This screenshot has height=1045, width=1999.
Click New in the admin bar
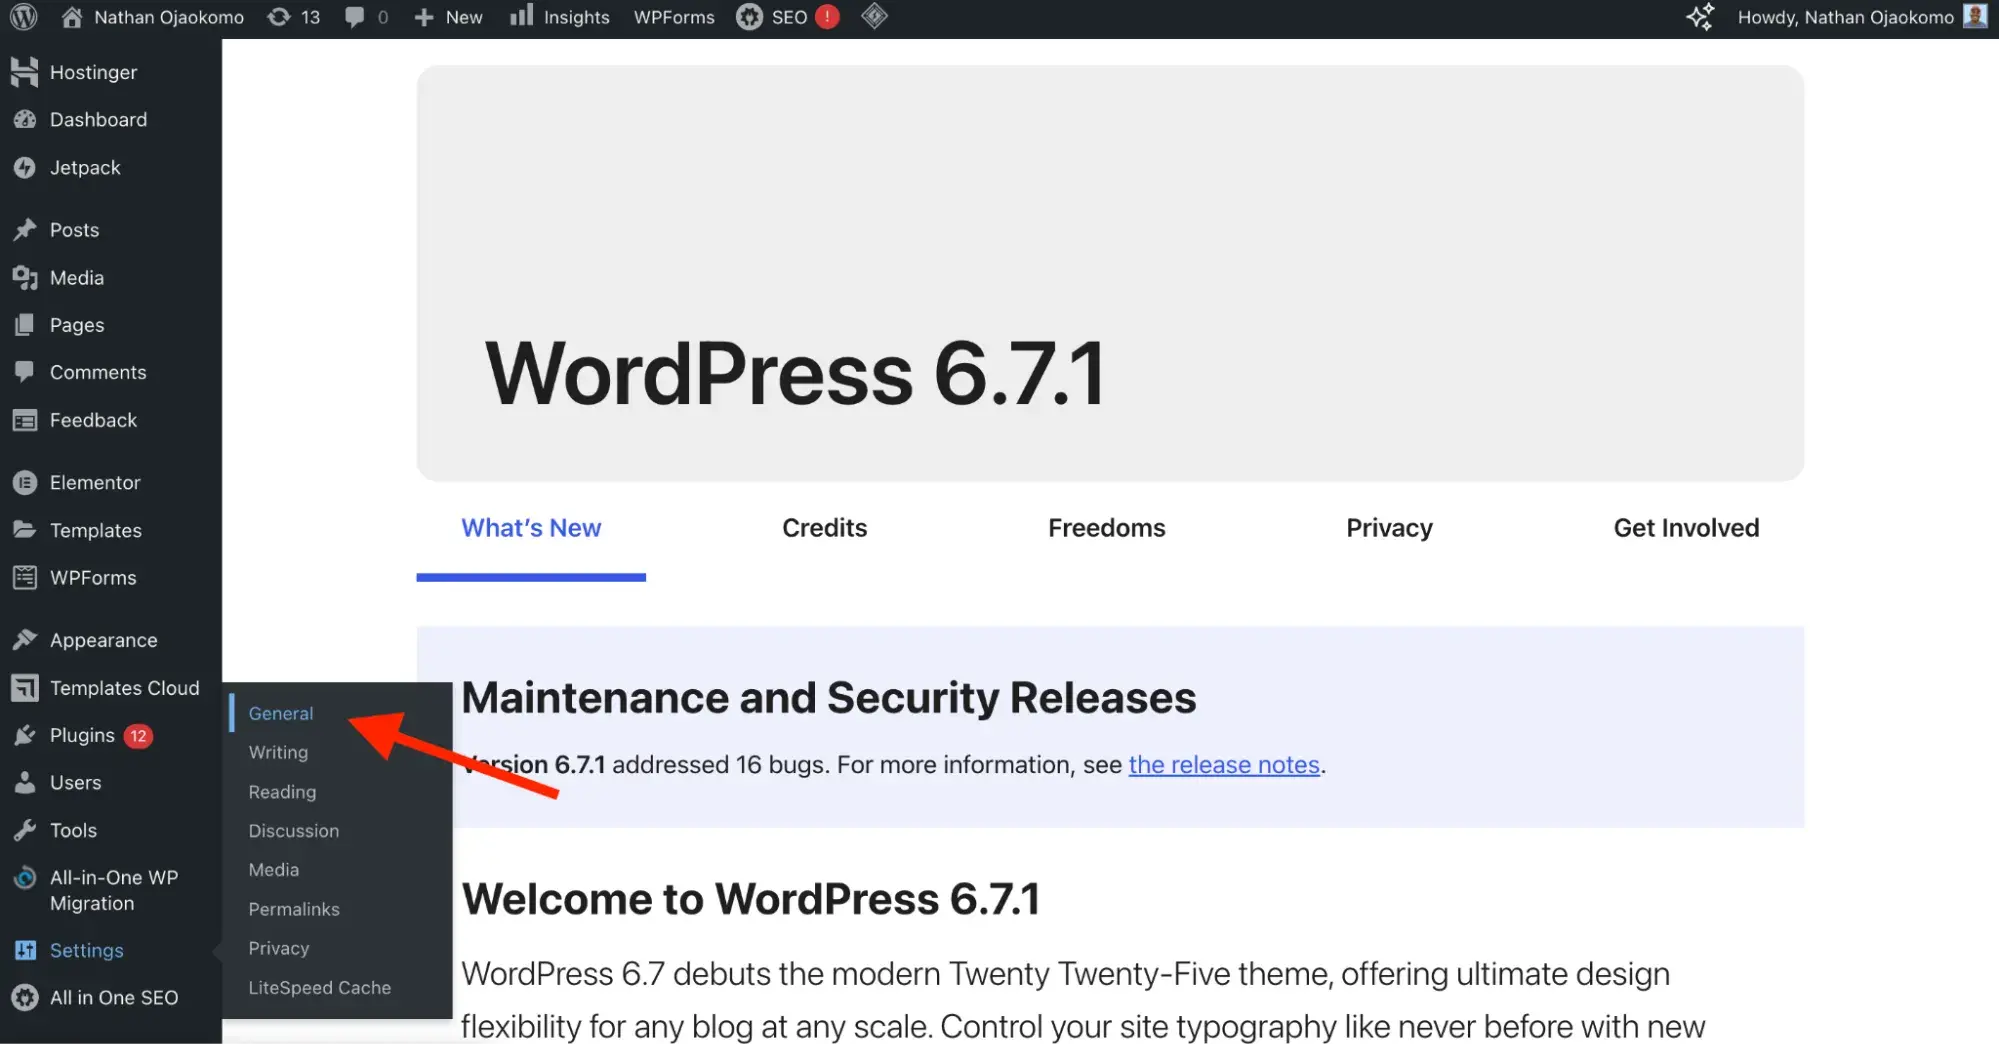click(x=464, y=17)
